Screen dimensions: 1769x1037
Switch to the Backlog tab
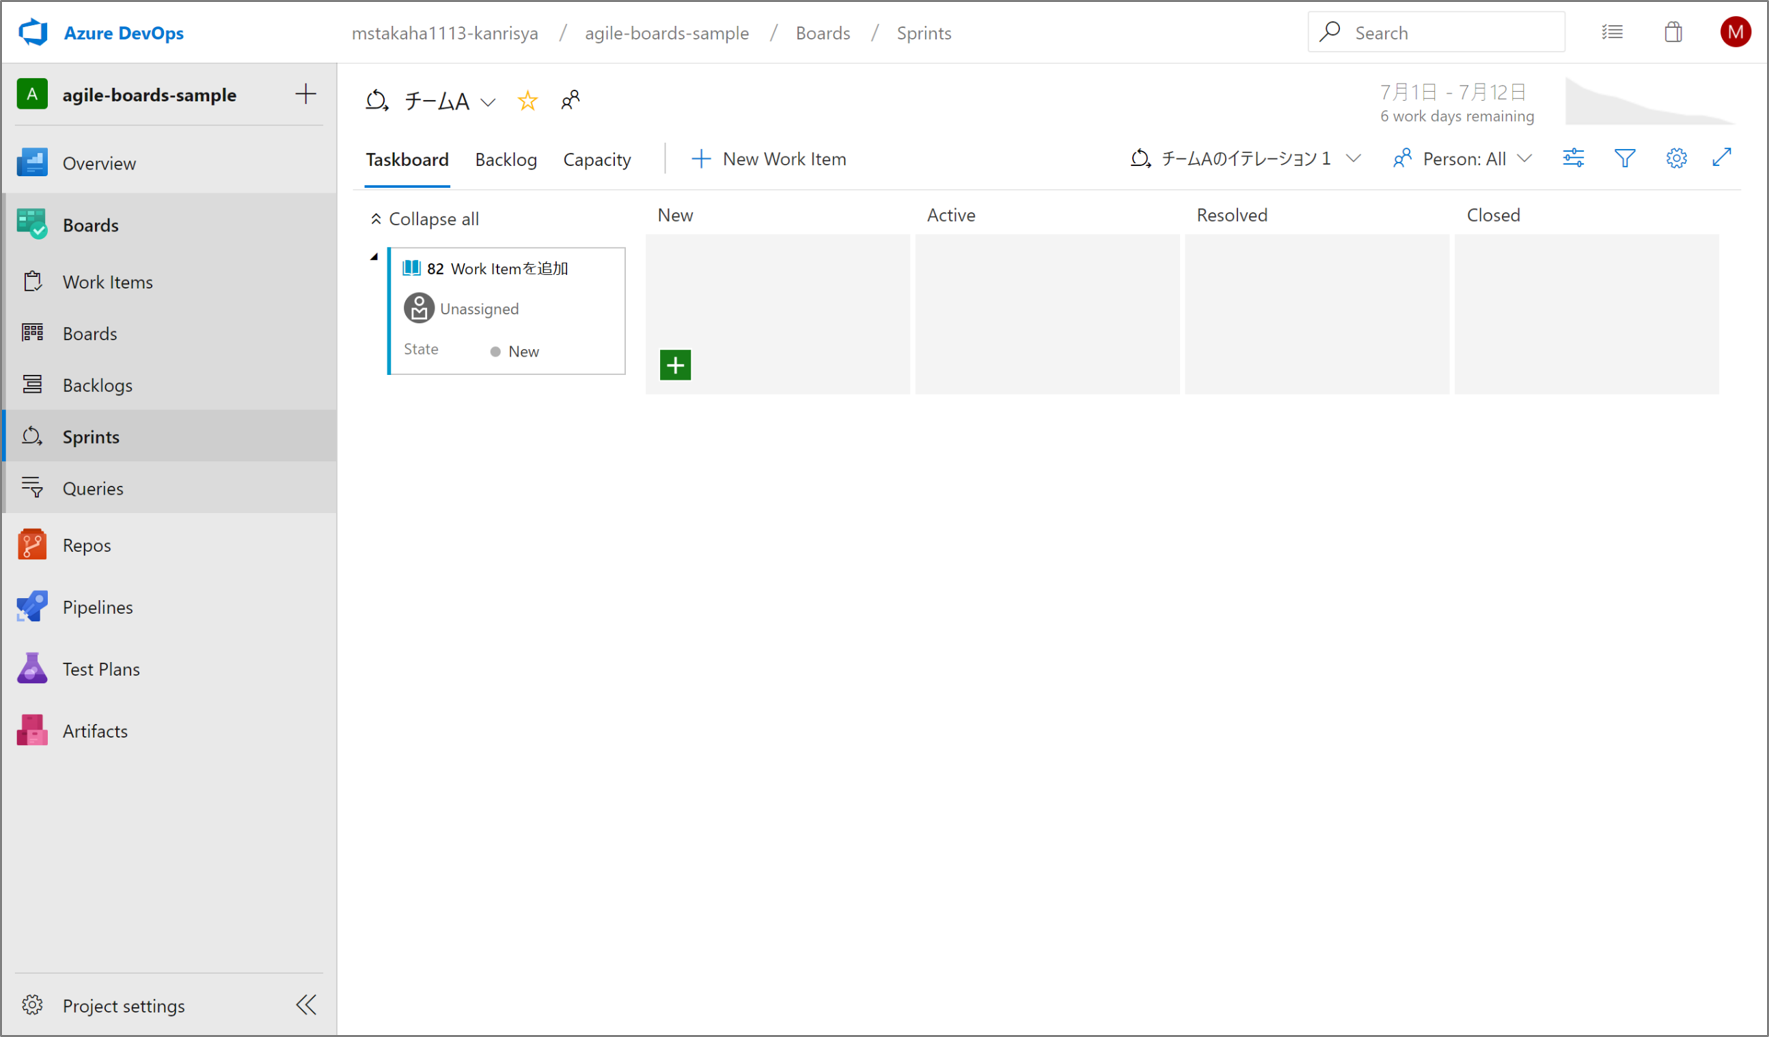[x=506, y=159]
